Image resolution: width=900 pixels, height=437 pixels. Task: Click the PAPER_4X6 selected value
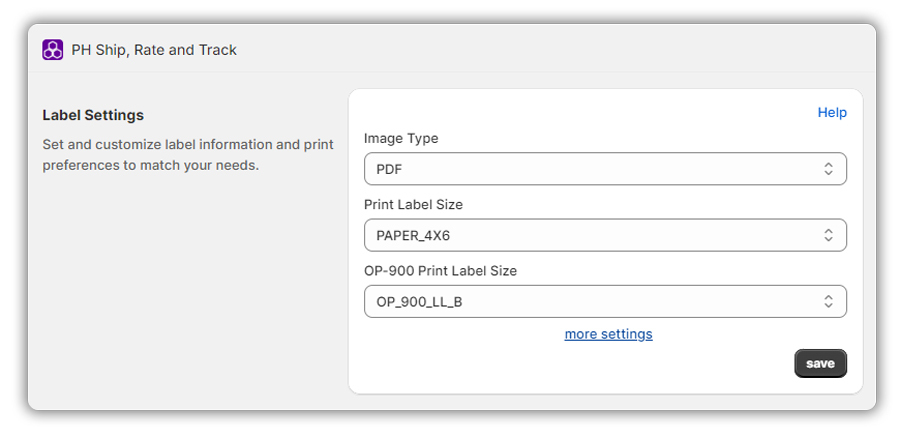(x=413, y=235)
